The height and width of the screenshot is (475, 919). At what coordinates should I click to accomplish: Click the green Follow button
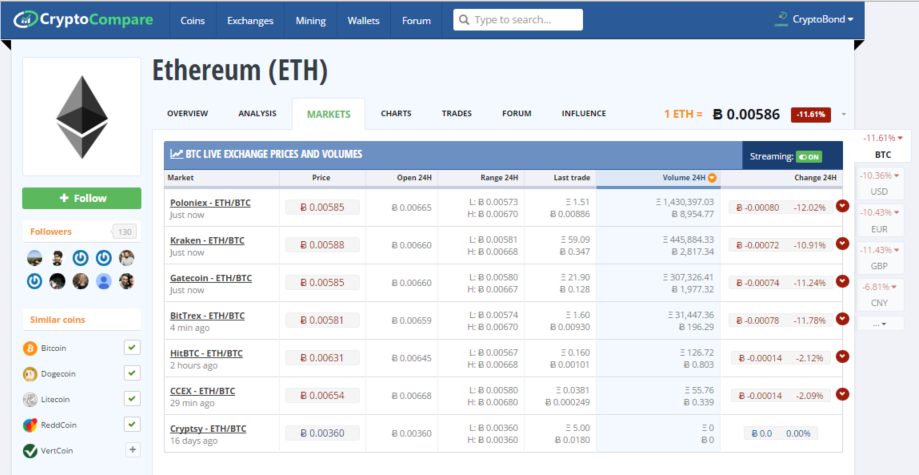tap(82, 198)
